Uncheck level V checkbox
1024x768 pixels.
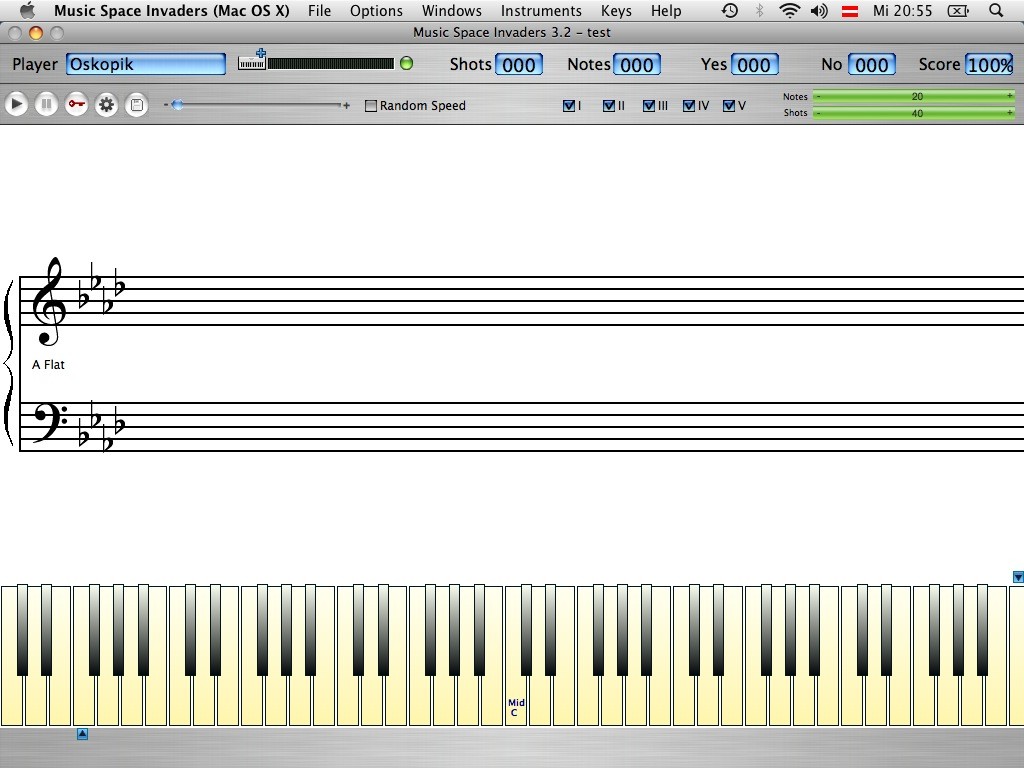729,106
